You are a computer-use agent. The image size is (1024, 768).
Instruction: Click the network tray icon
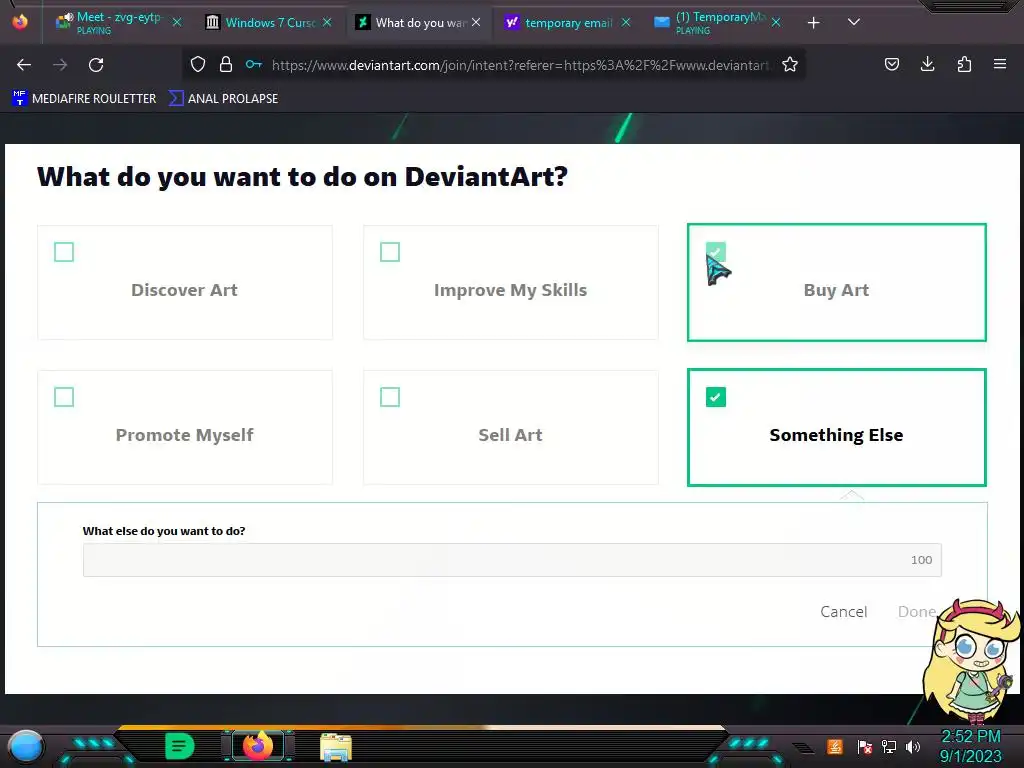[x=889, y=746]
